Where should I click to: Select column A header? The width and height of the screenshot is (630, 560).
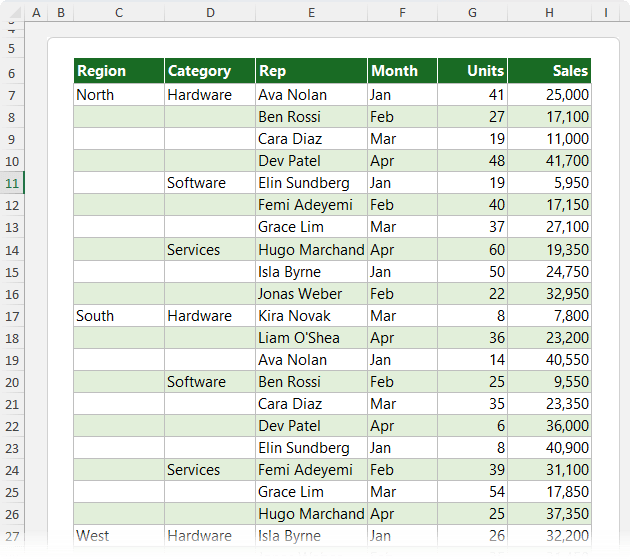coord(36,12)
